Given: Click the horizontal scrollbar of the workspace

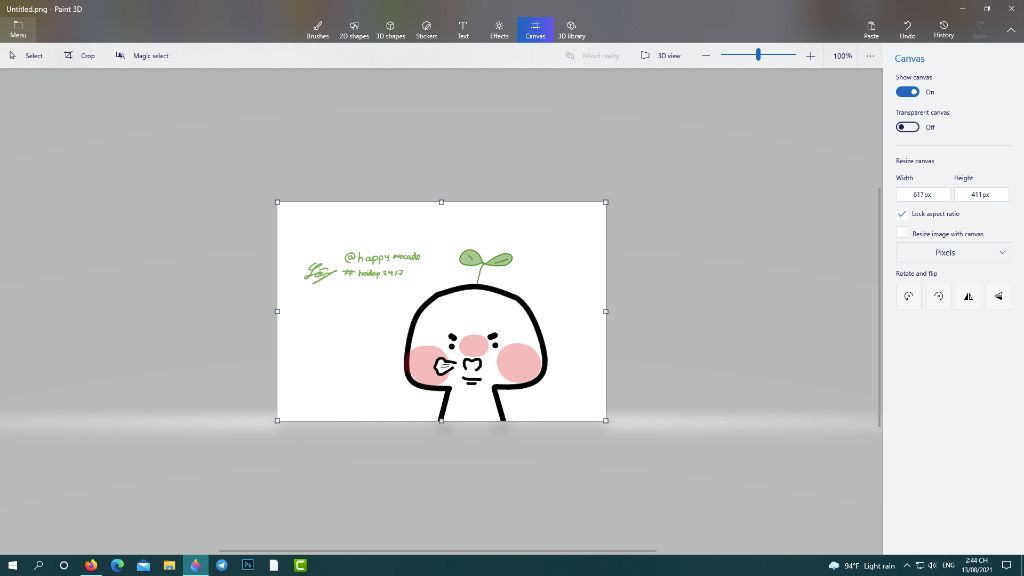Looking at the screenshot, I should 437,551.
